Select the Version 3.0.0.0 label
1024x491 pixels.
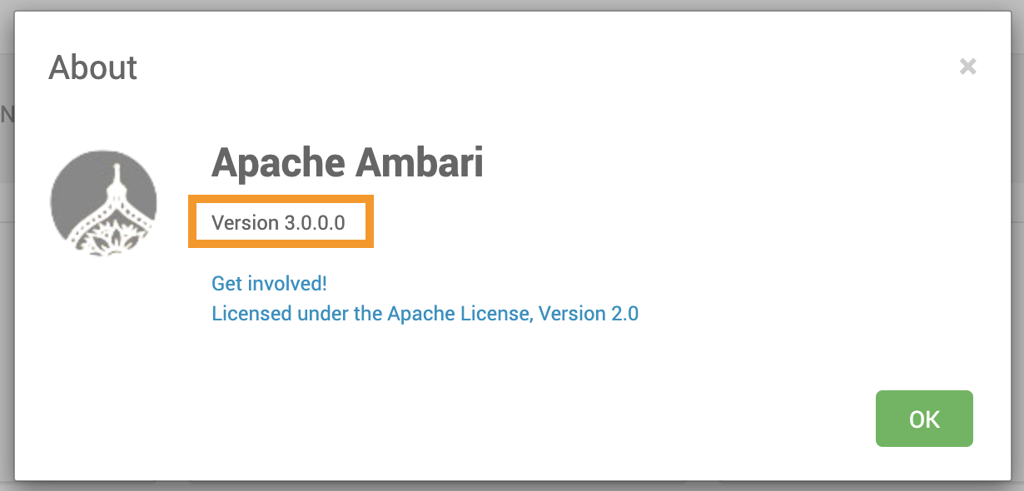click(278, 222)
